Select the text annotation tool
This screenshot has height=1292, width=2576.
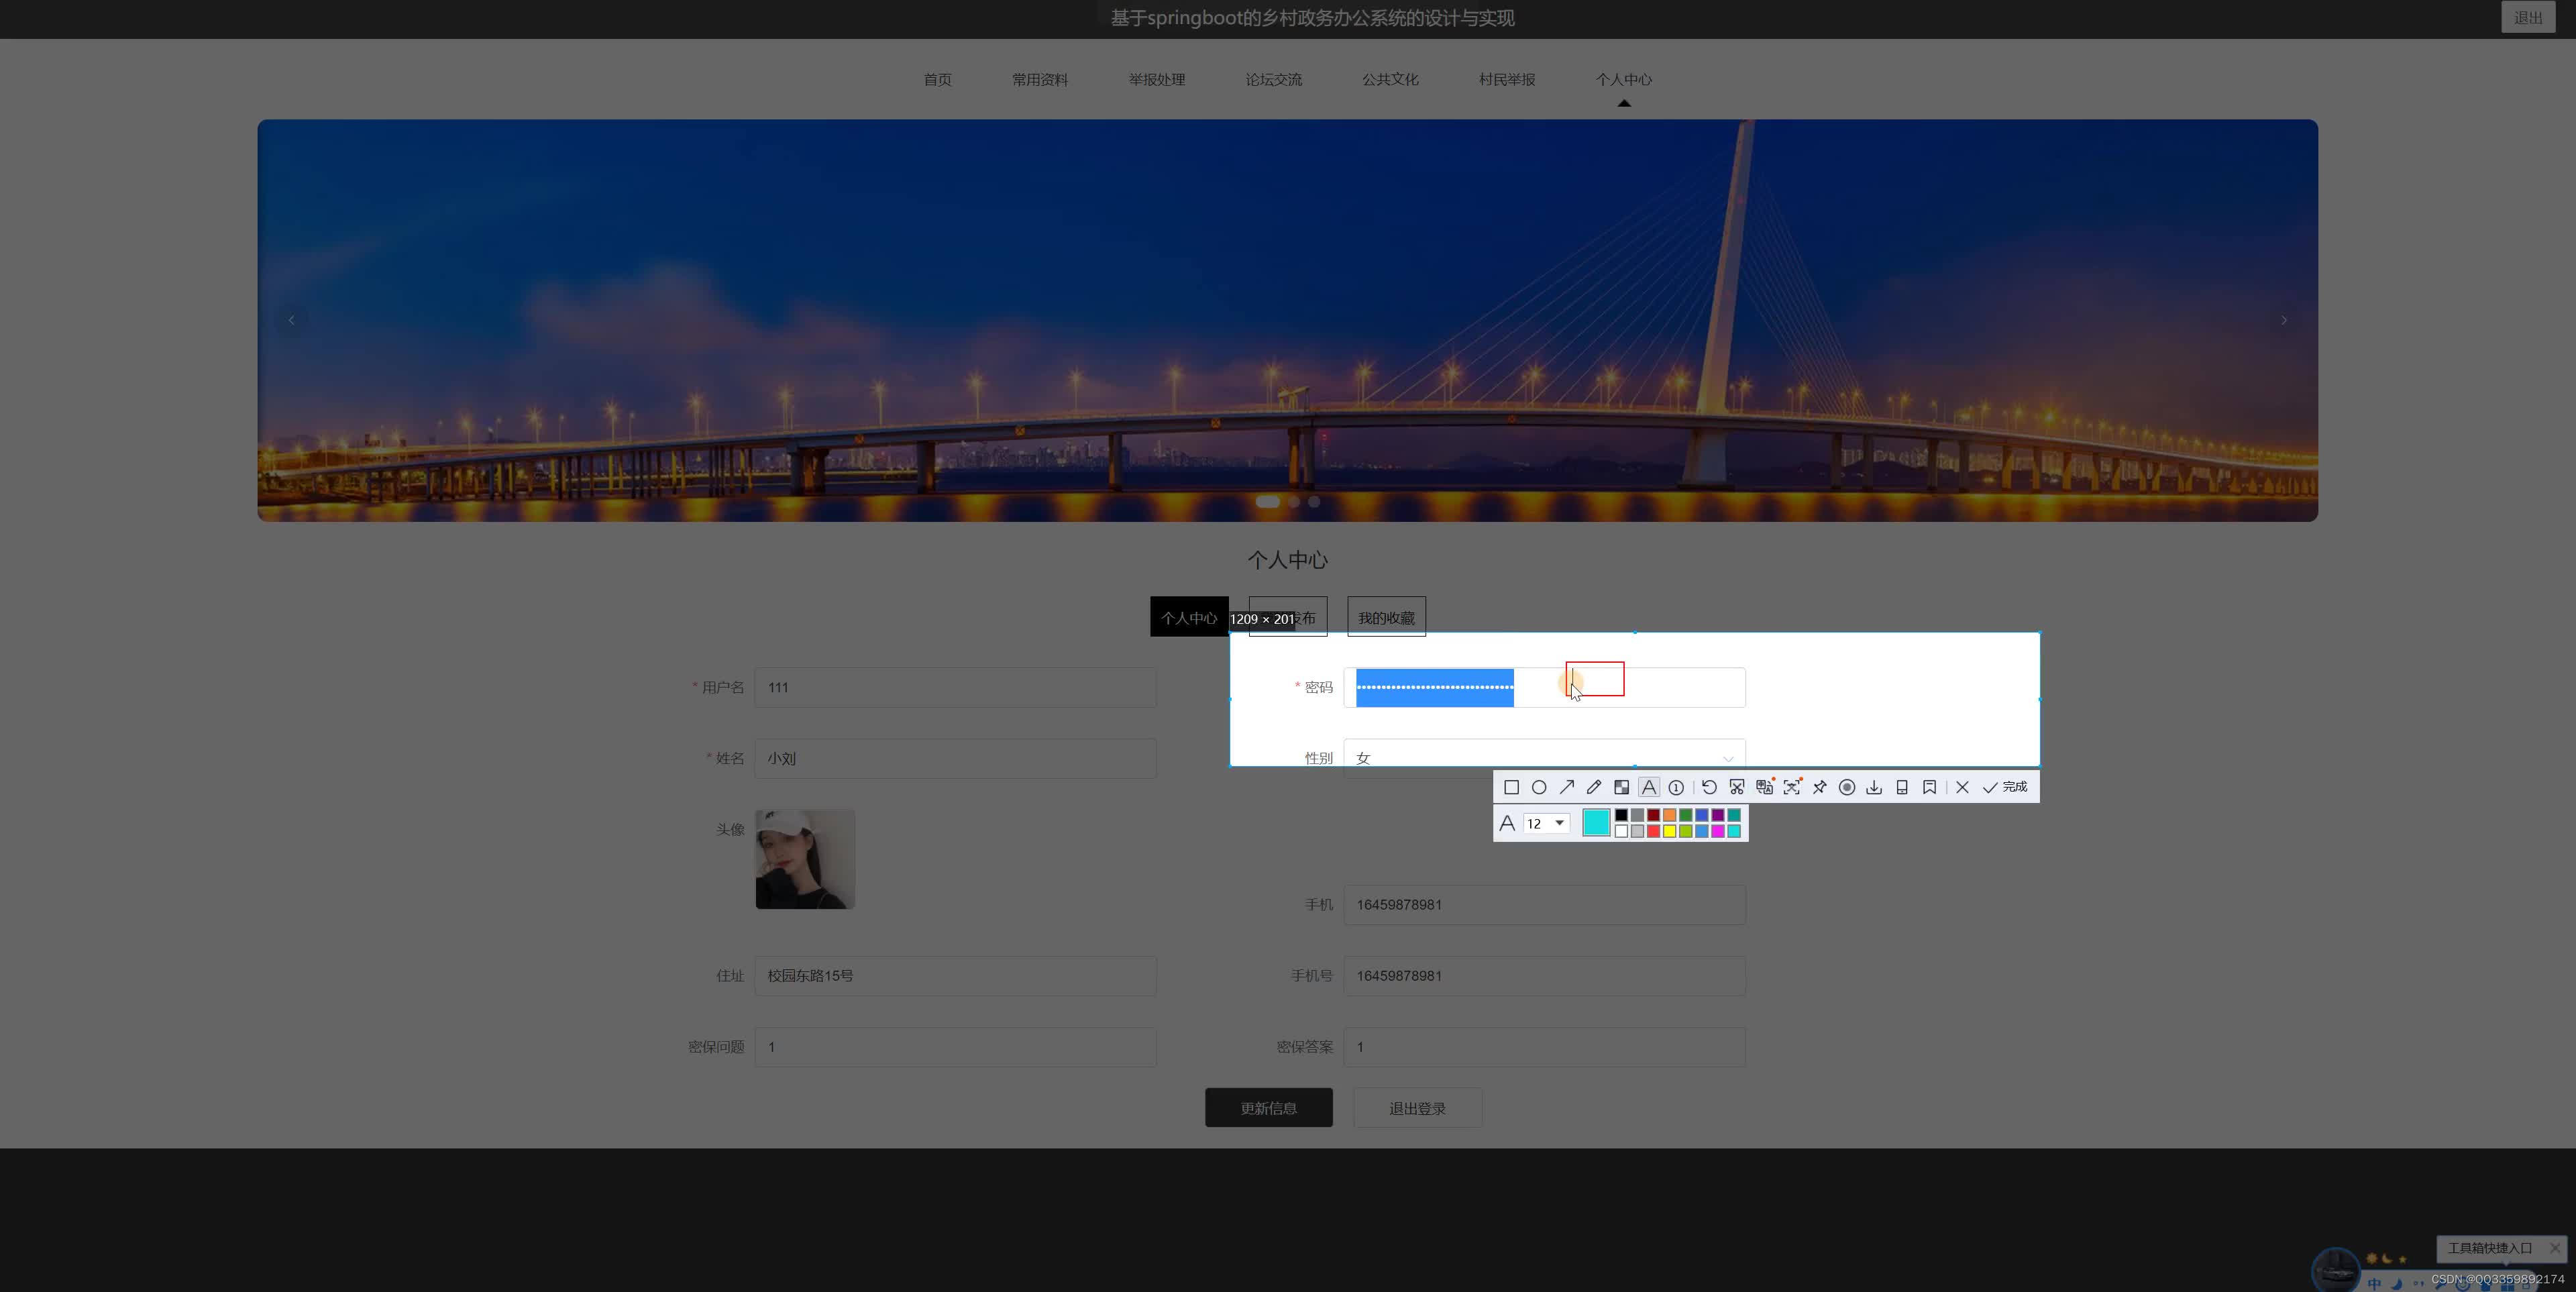click(1649, 787)
